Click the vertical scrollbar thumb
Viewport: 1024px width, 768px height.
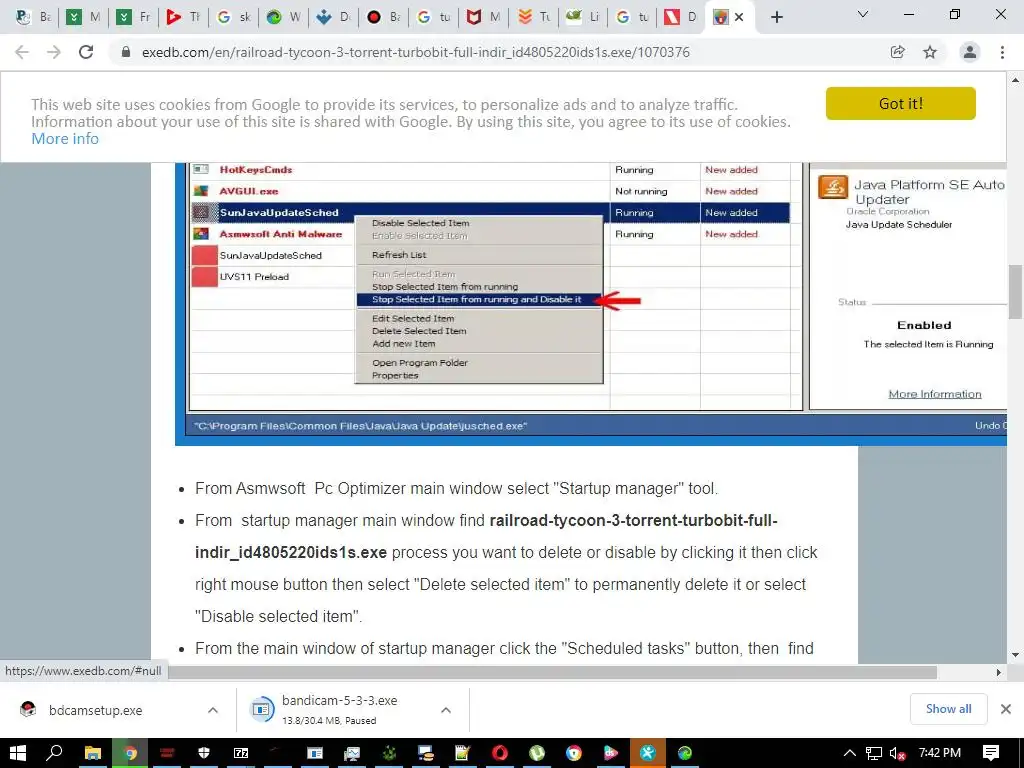pyautogui.click(x=1015, y=291)
